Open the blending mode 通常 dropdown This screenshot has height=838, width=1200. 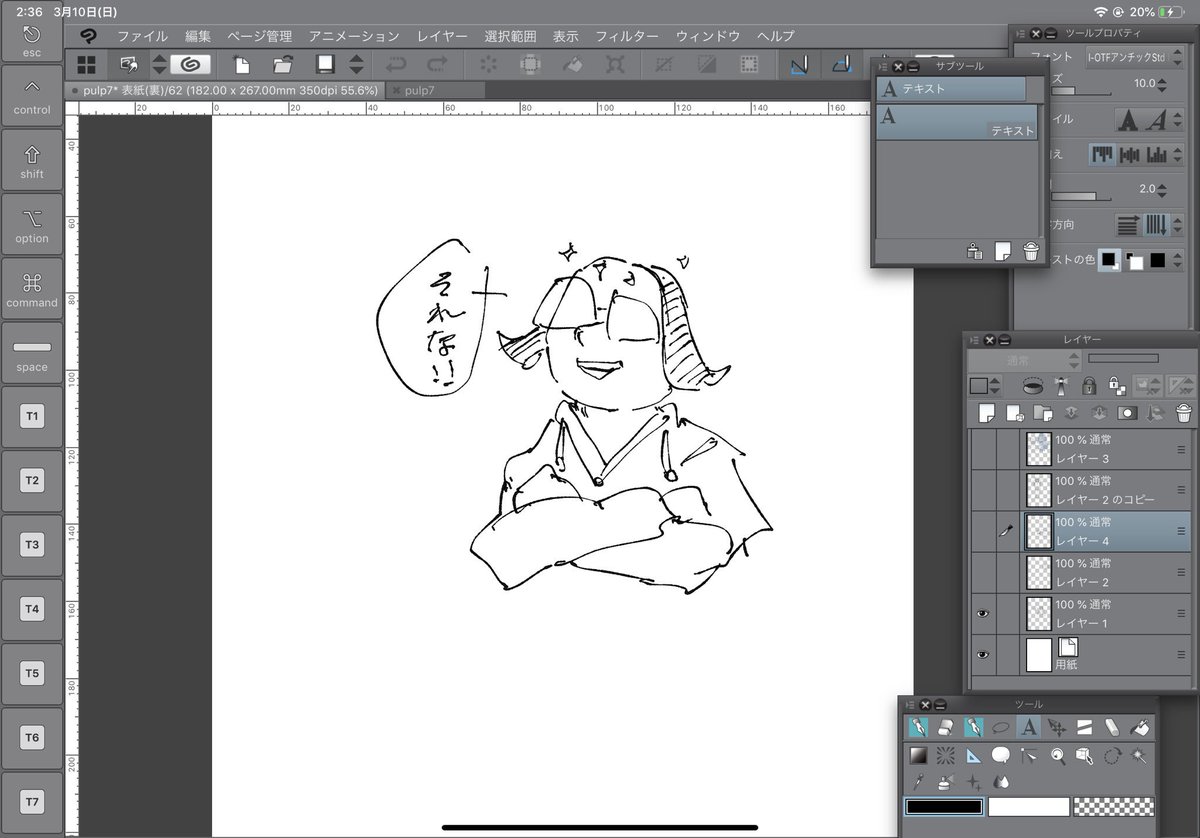tap(1024, 360)
